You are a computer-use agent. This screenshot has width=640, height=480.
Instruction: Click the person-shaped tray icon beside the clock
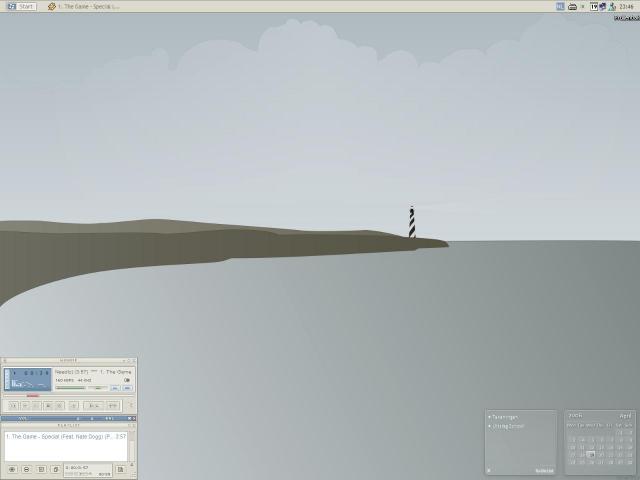(612, 6)
